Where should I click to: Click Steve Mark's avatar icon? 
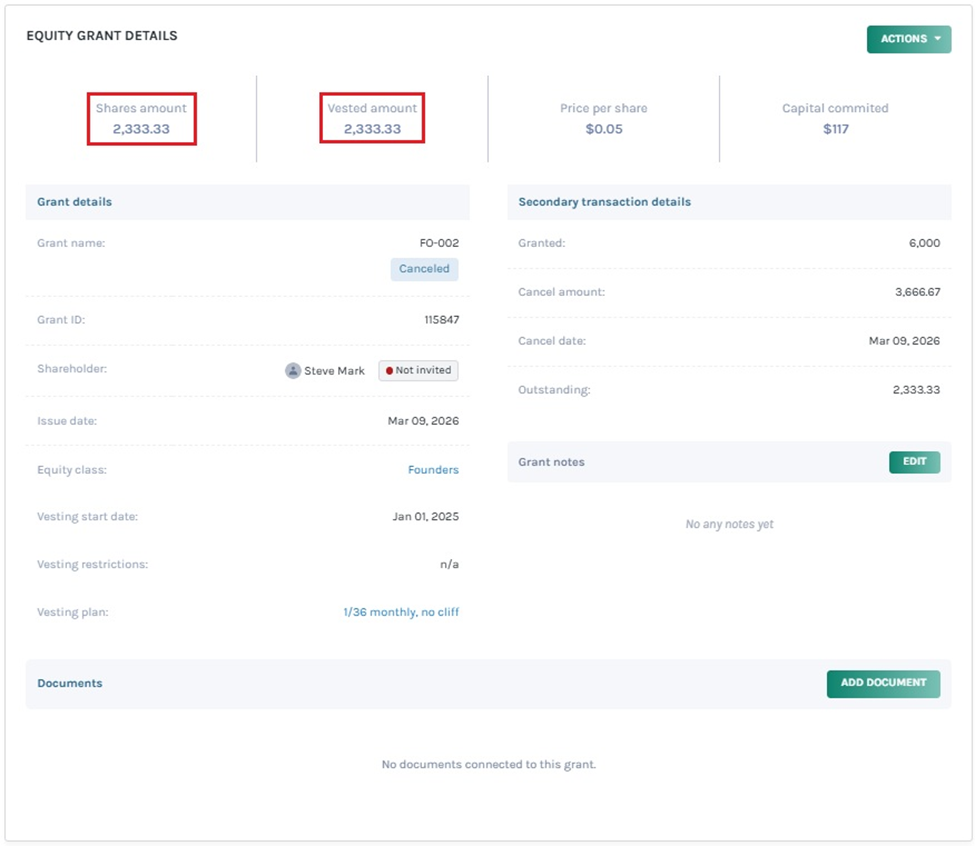(293, 370)
